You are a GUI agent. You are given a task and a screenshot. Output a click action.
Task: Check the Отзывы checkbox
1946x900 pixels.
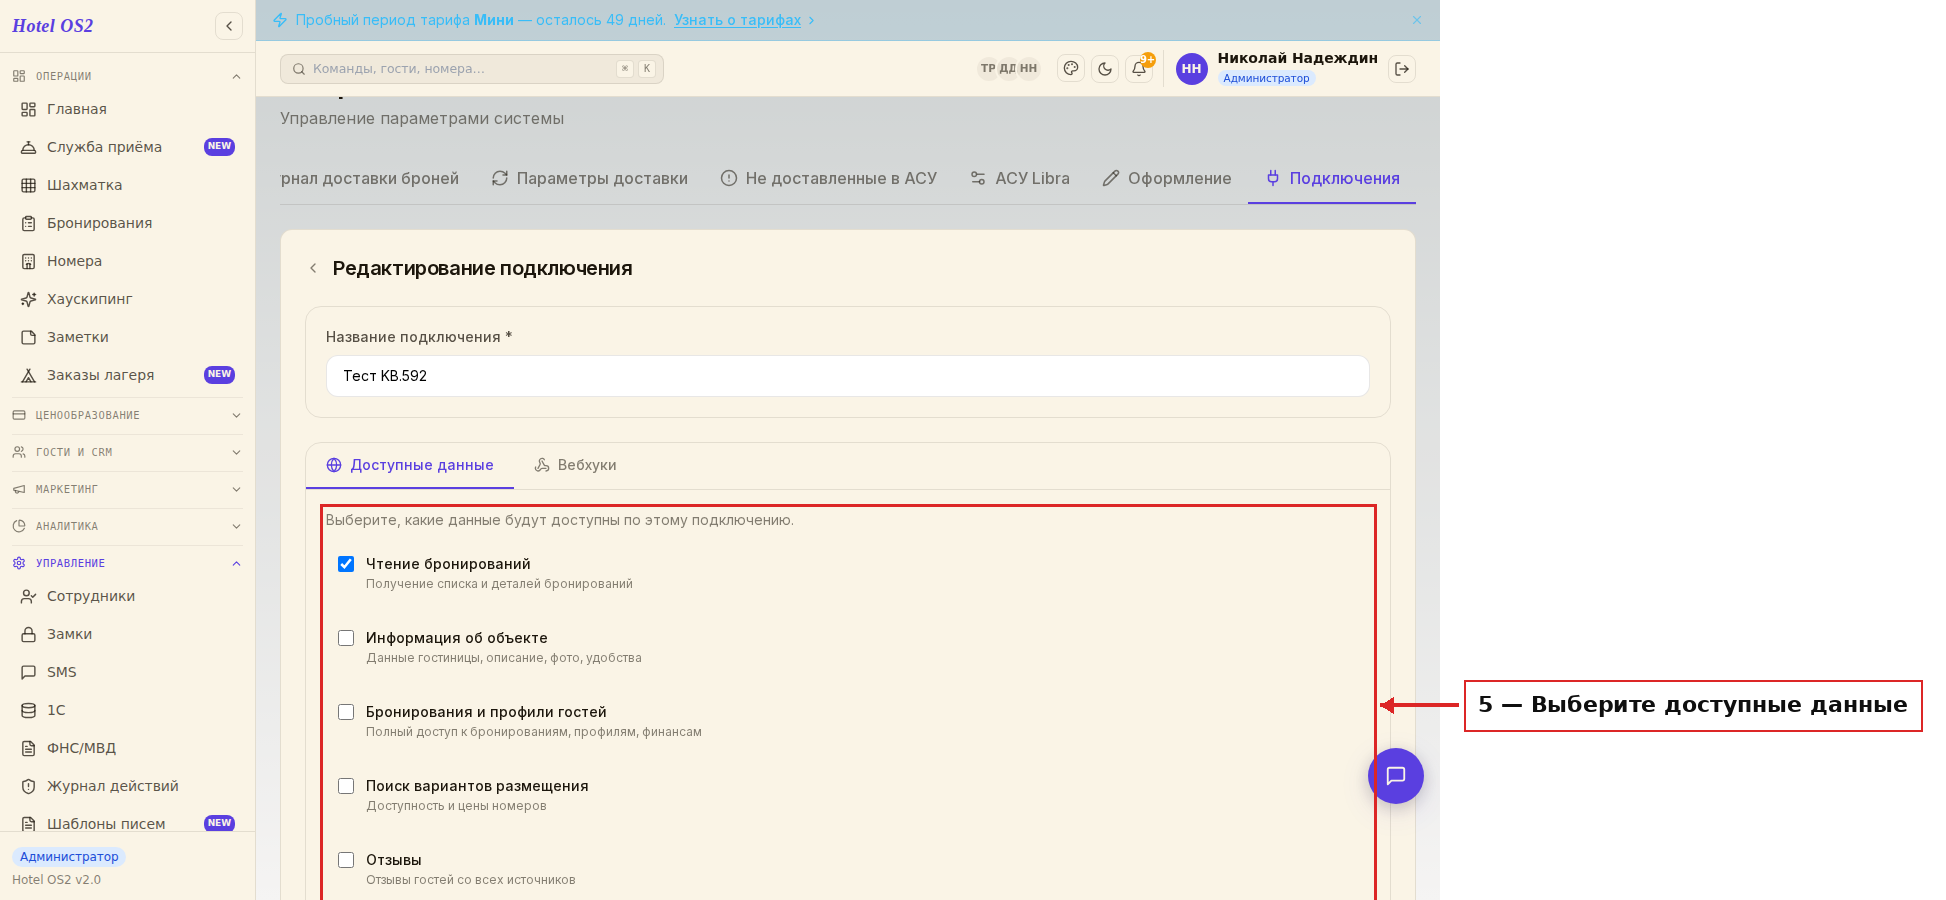pyautogui.click(x=346, y=860)
